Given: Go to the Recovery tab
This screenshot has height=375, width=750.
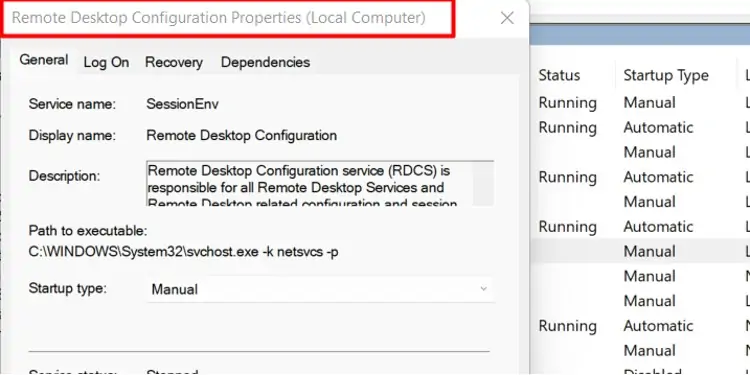Looking at the screenshot, I should 174,62.
